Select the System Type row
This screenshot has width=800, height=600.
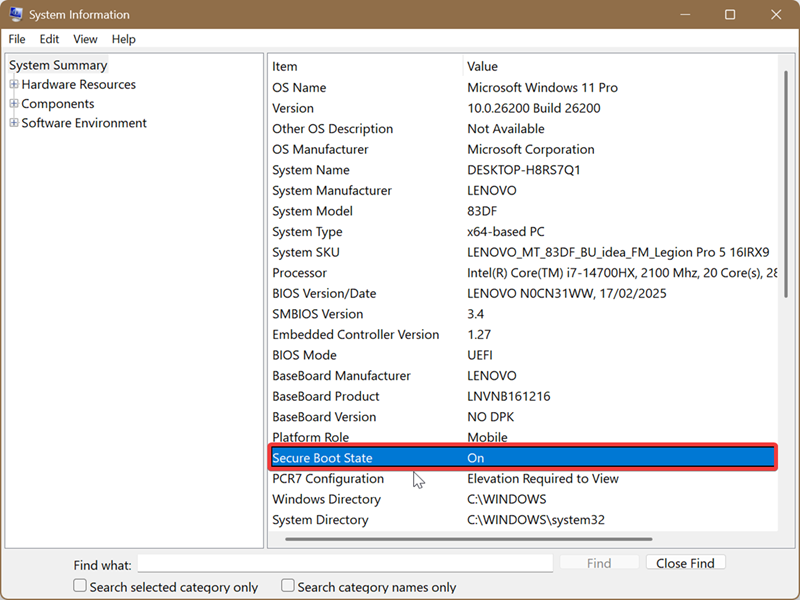523,232
